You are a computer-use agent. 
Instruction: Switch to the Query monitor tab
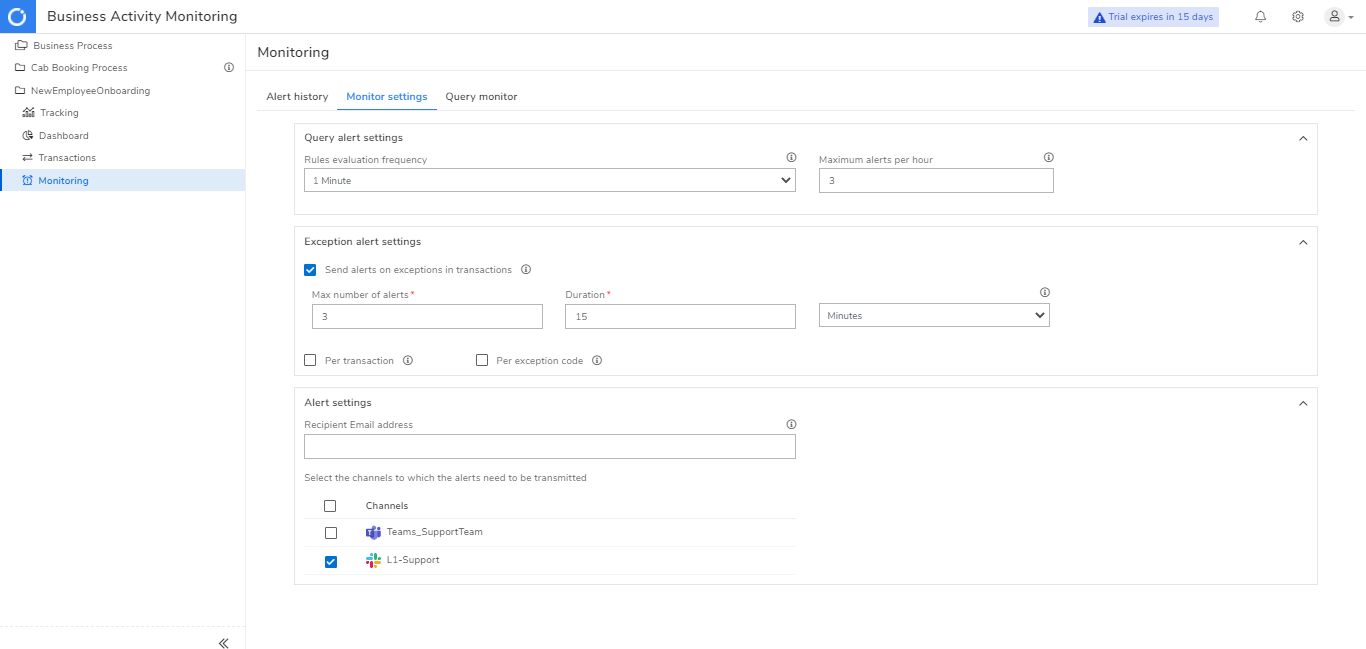481,97
